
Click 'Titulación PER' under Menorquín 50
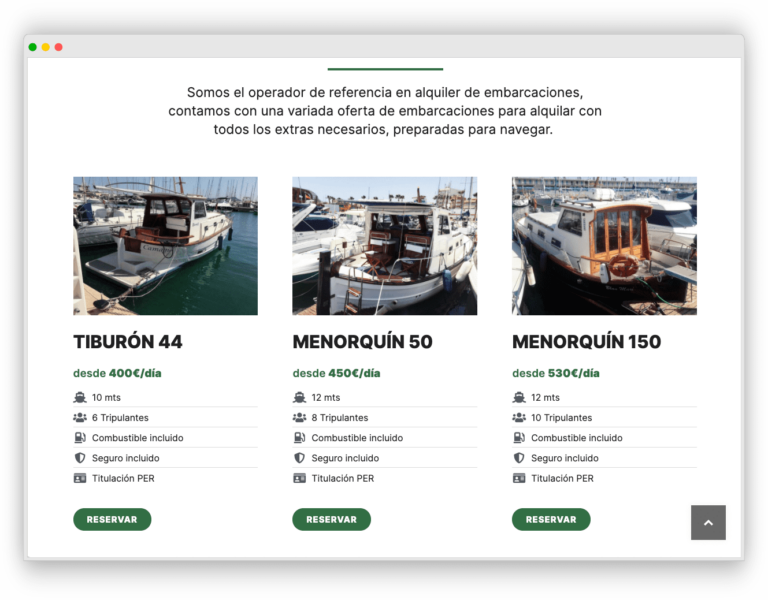[343, 478]
